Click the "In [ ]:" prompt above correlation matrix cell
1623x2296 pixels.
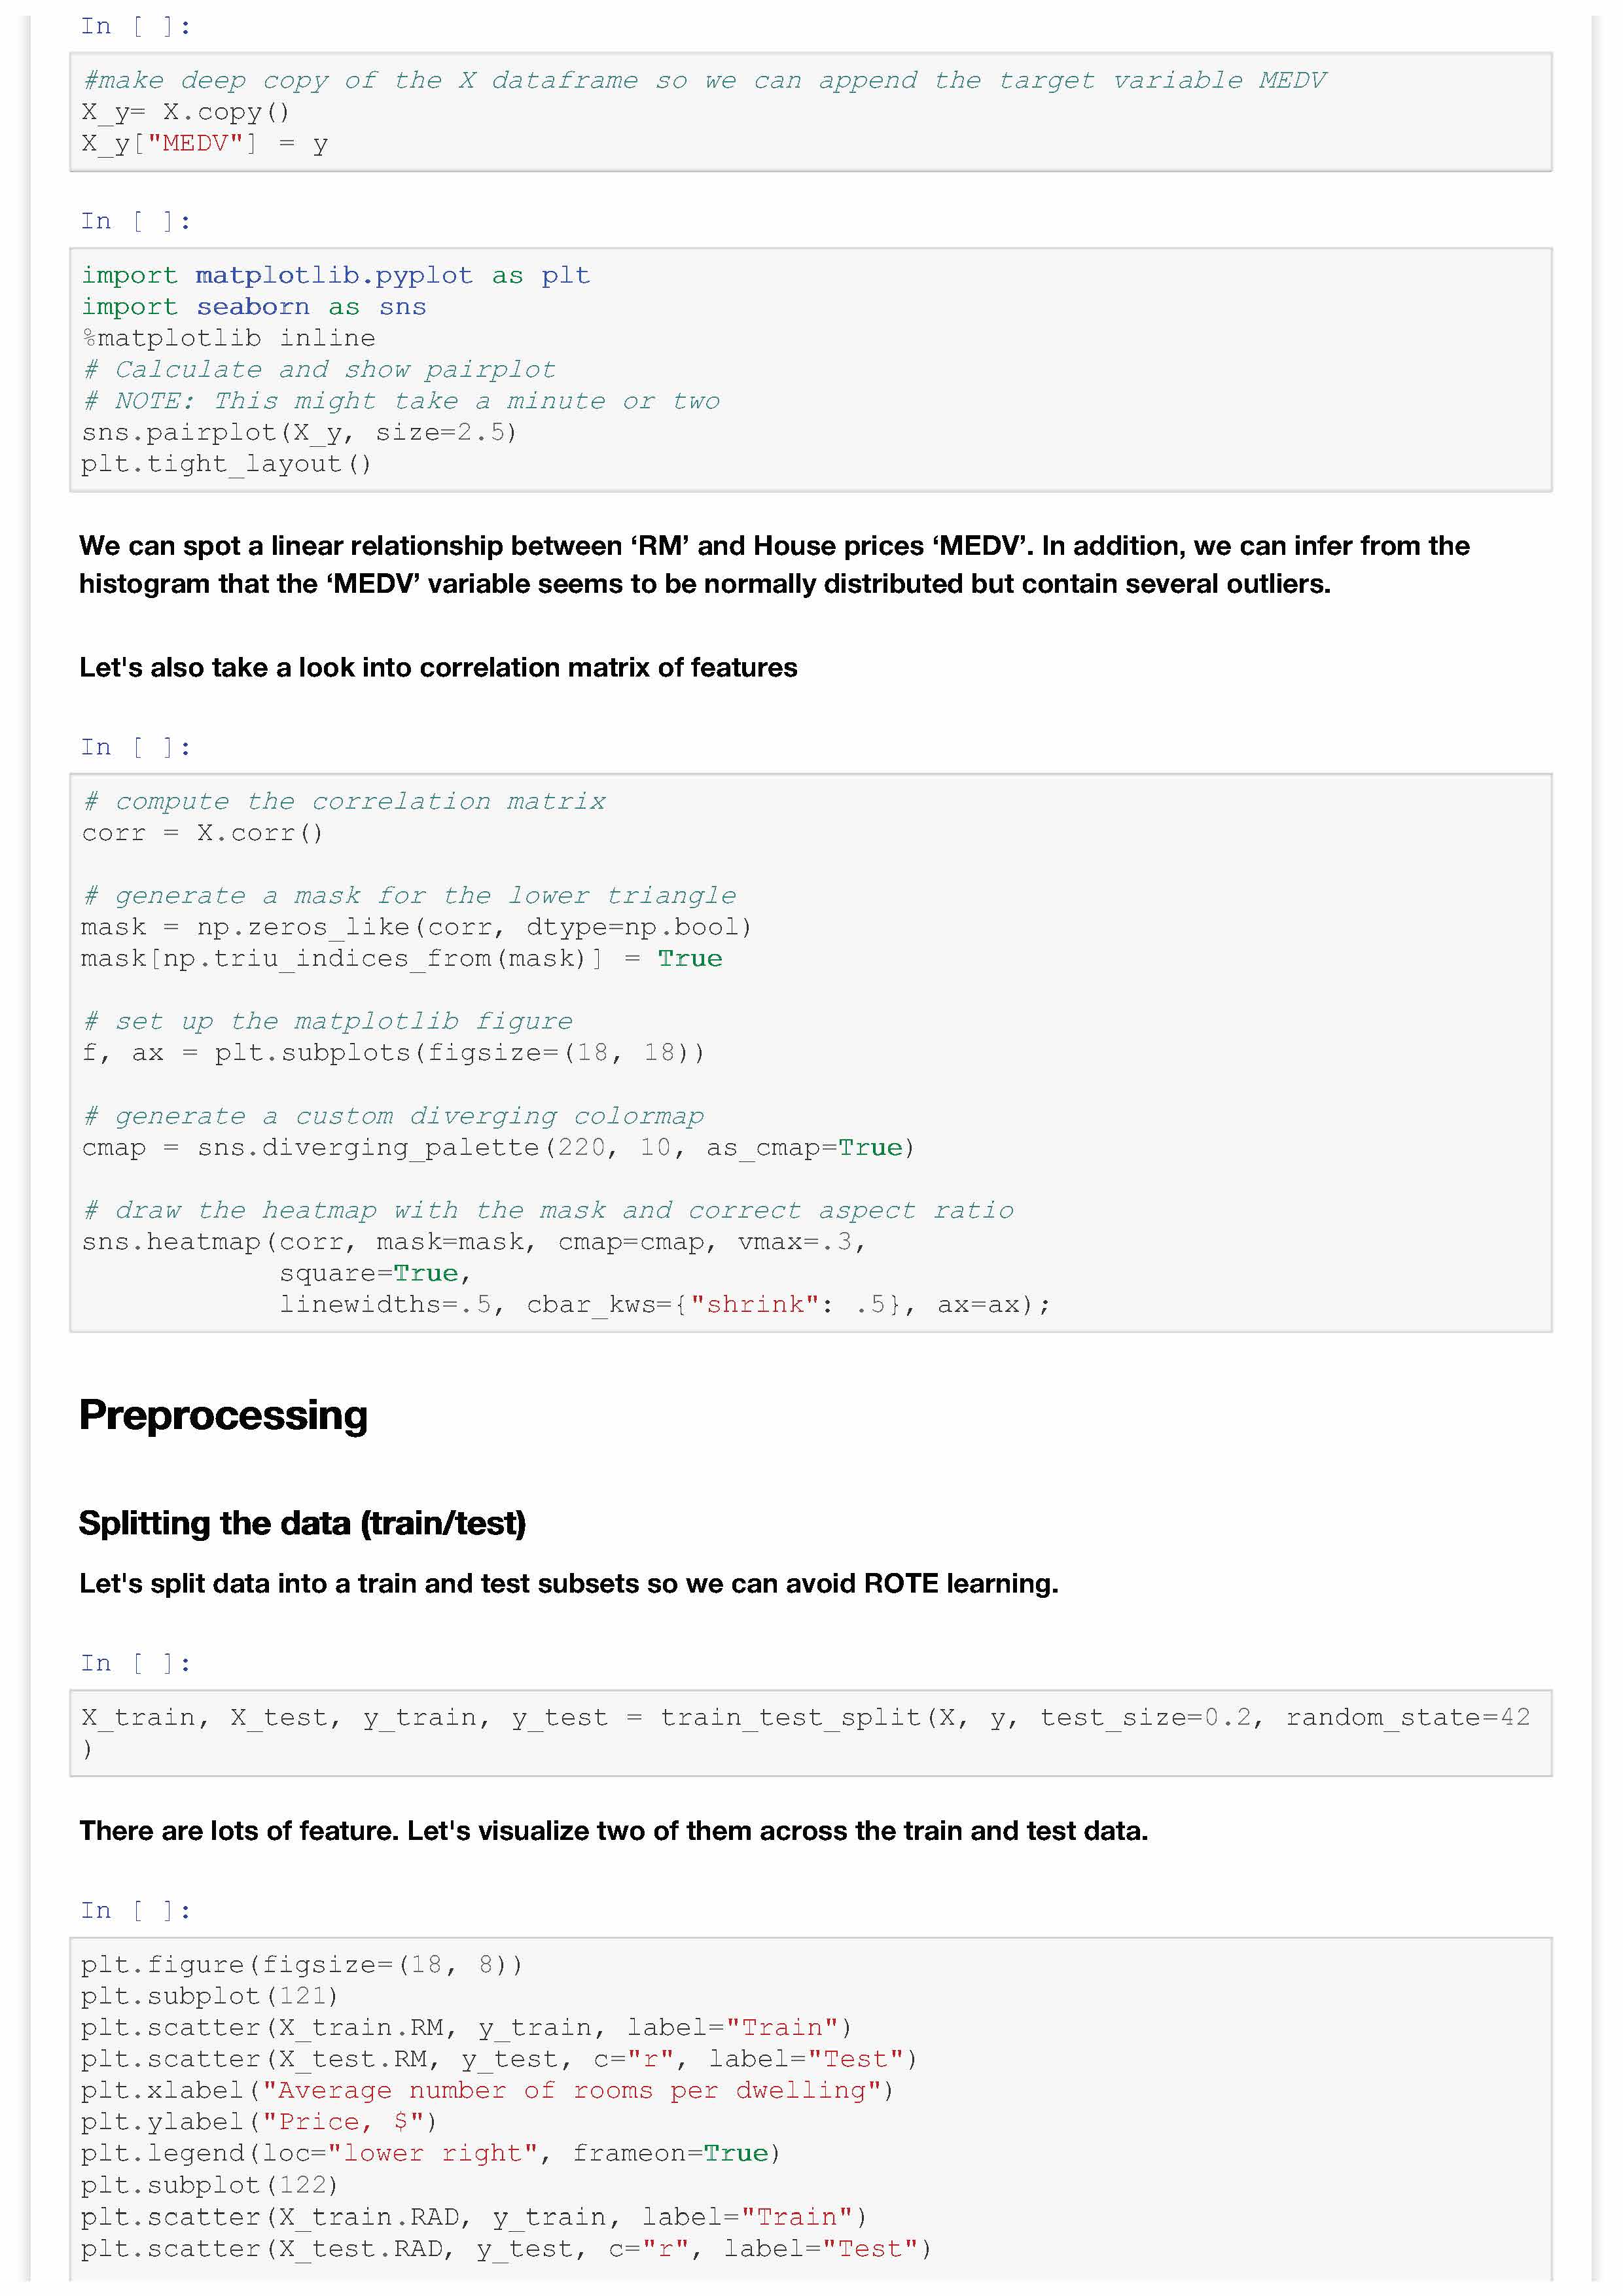[135, 747]
